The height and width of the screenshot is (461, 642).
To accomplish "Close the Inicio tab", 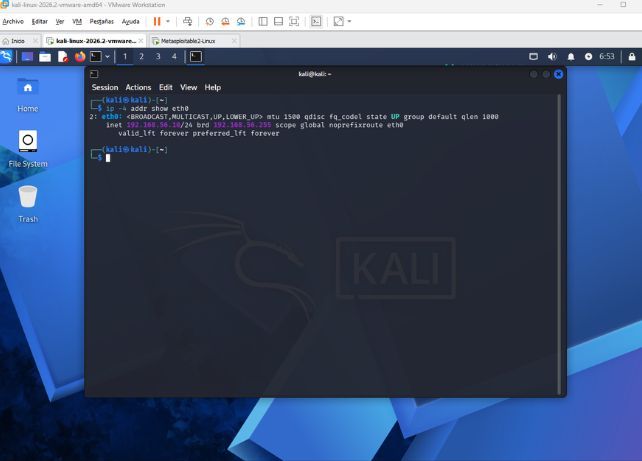I will (x=36, y=41).
